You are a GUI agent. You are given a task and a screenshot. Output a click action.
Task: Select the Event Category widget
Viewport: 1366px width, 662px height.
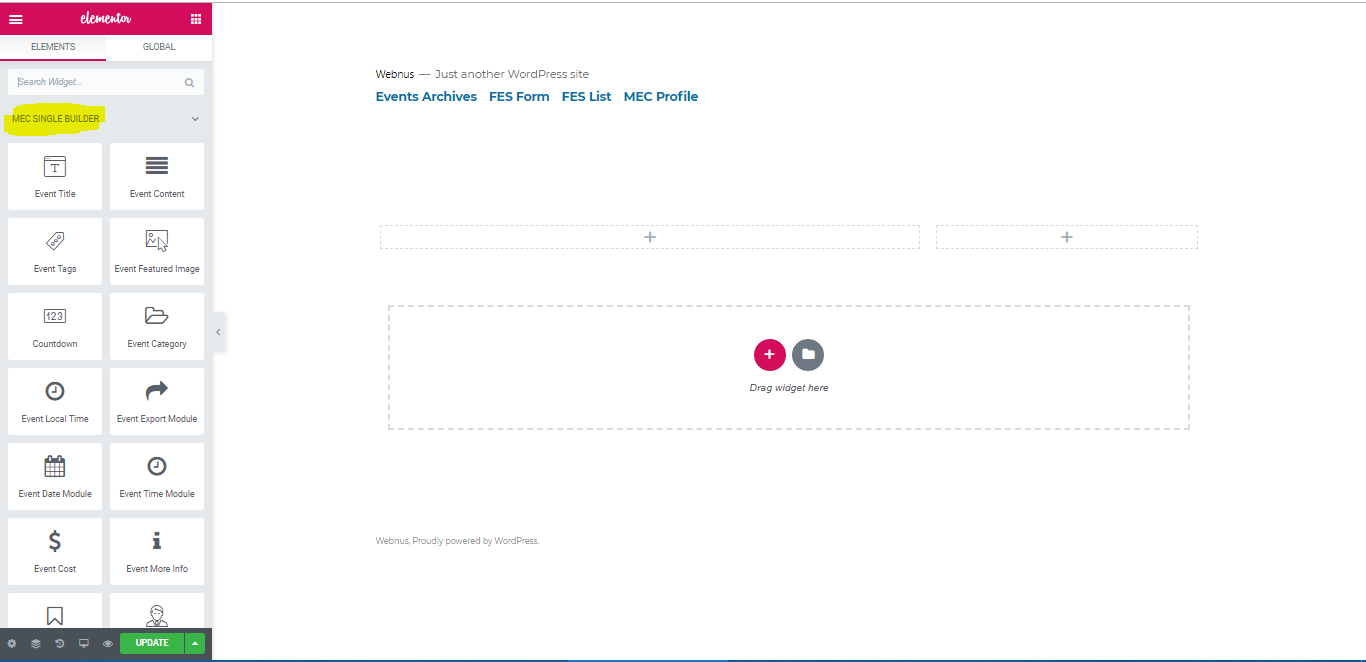[x=157, y=327]
